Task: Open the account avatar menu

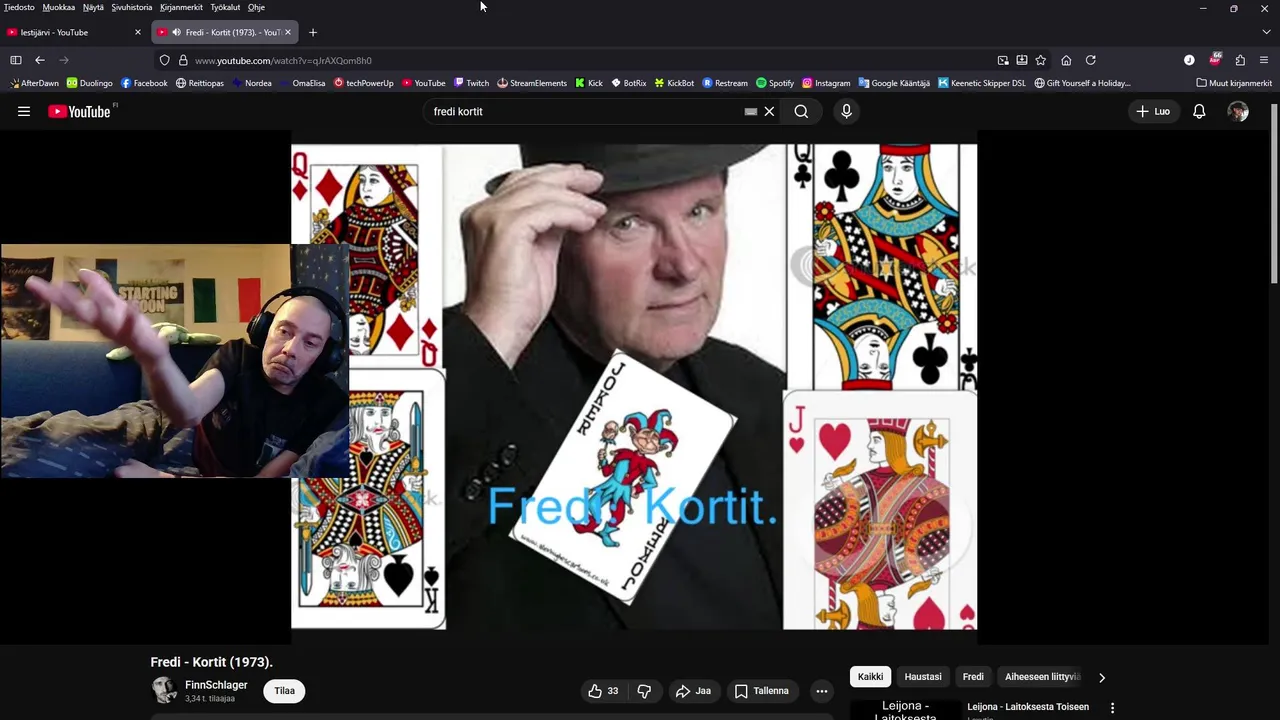Action: pos(1238,111)
